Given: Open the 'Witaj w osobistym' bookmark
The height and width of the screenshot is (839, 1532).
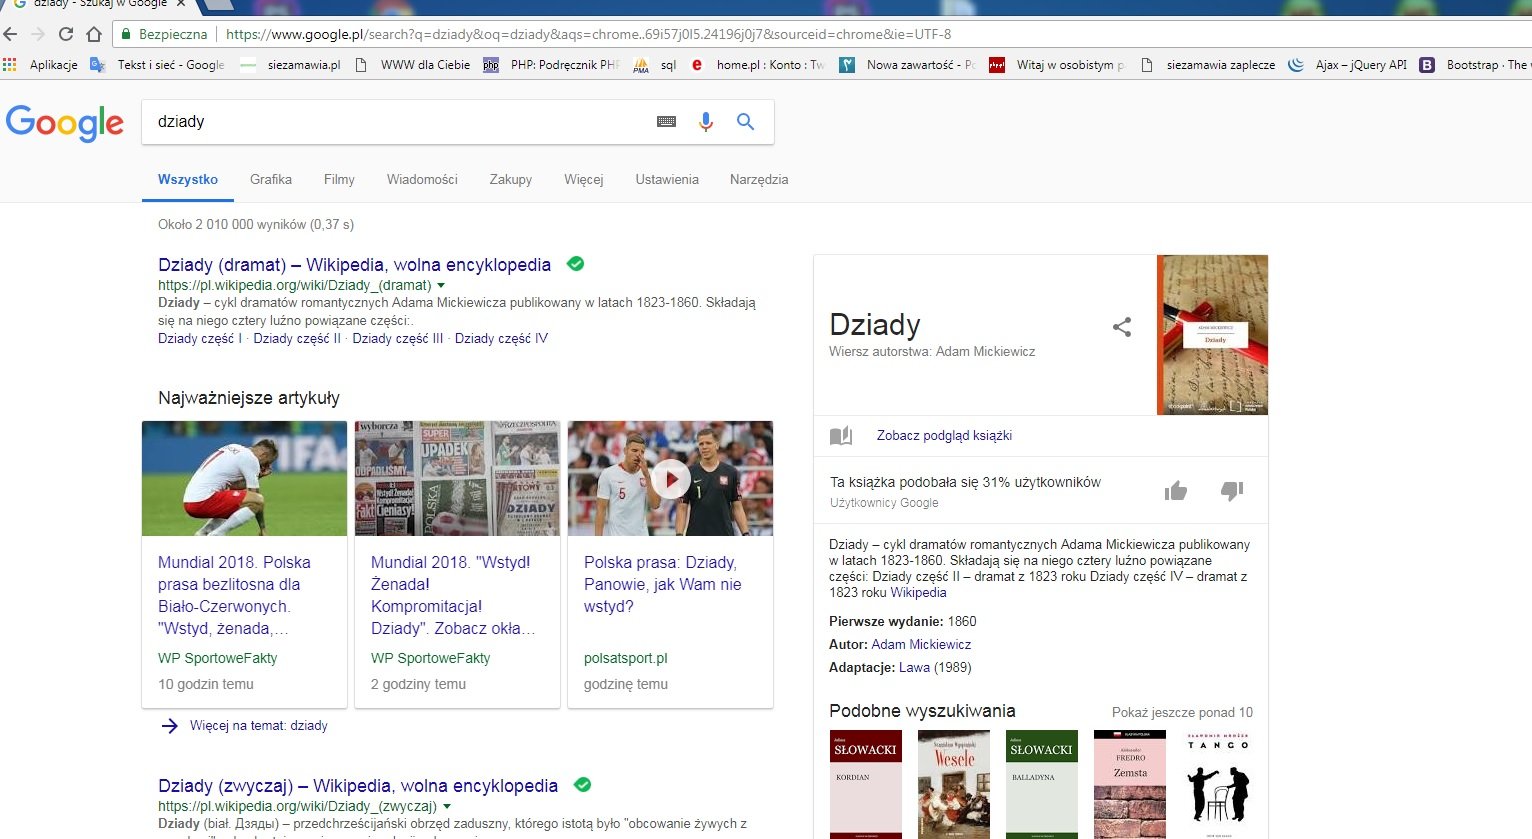Looking at the screenshot, I should pyautogui.click(x=1058, y=65).
